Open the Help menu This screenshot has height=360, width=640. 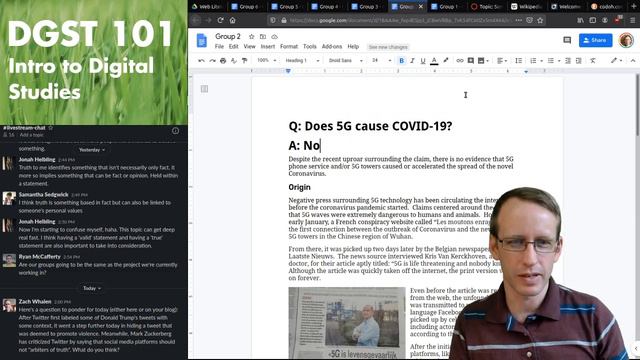(x=353, y=47)
